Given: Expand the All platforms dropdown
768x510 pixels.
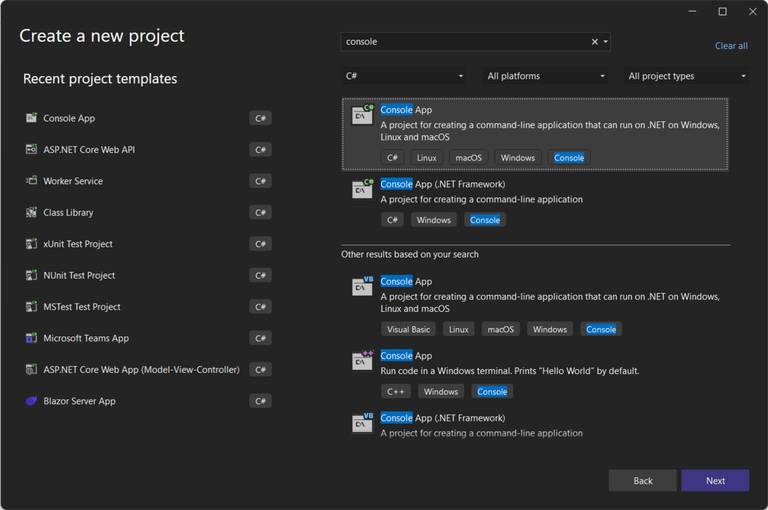Looking at the screenshot, I should point(545,76).
